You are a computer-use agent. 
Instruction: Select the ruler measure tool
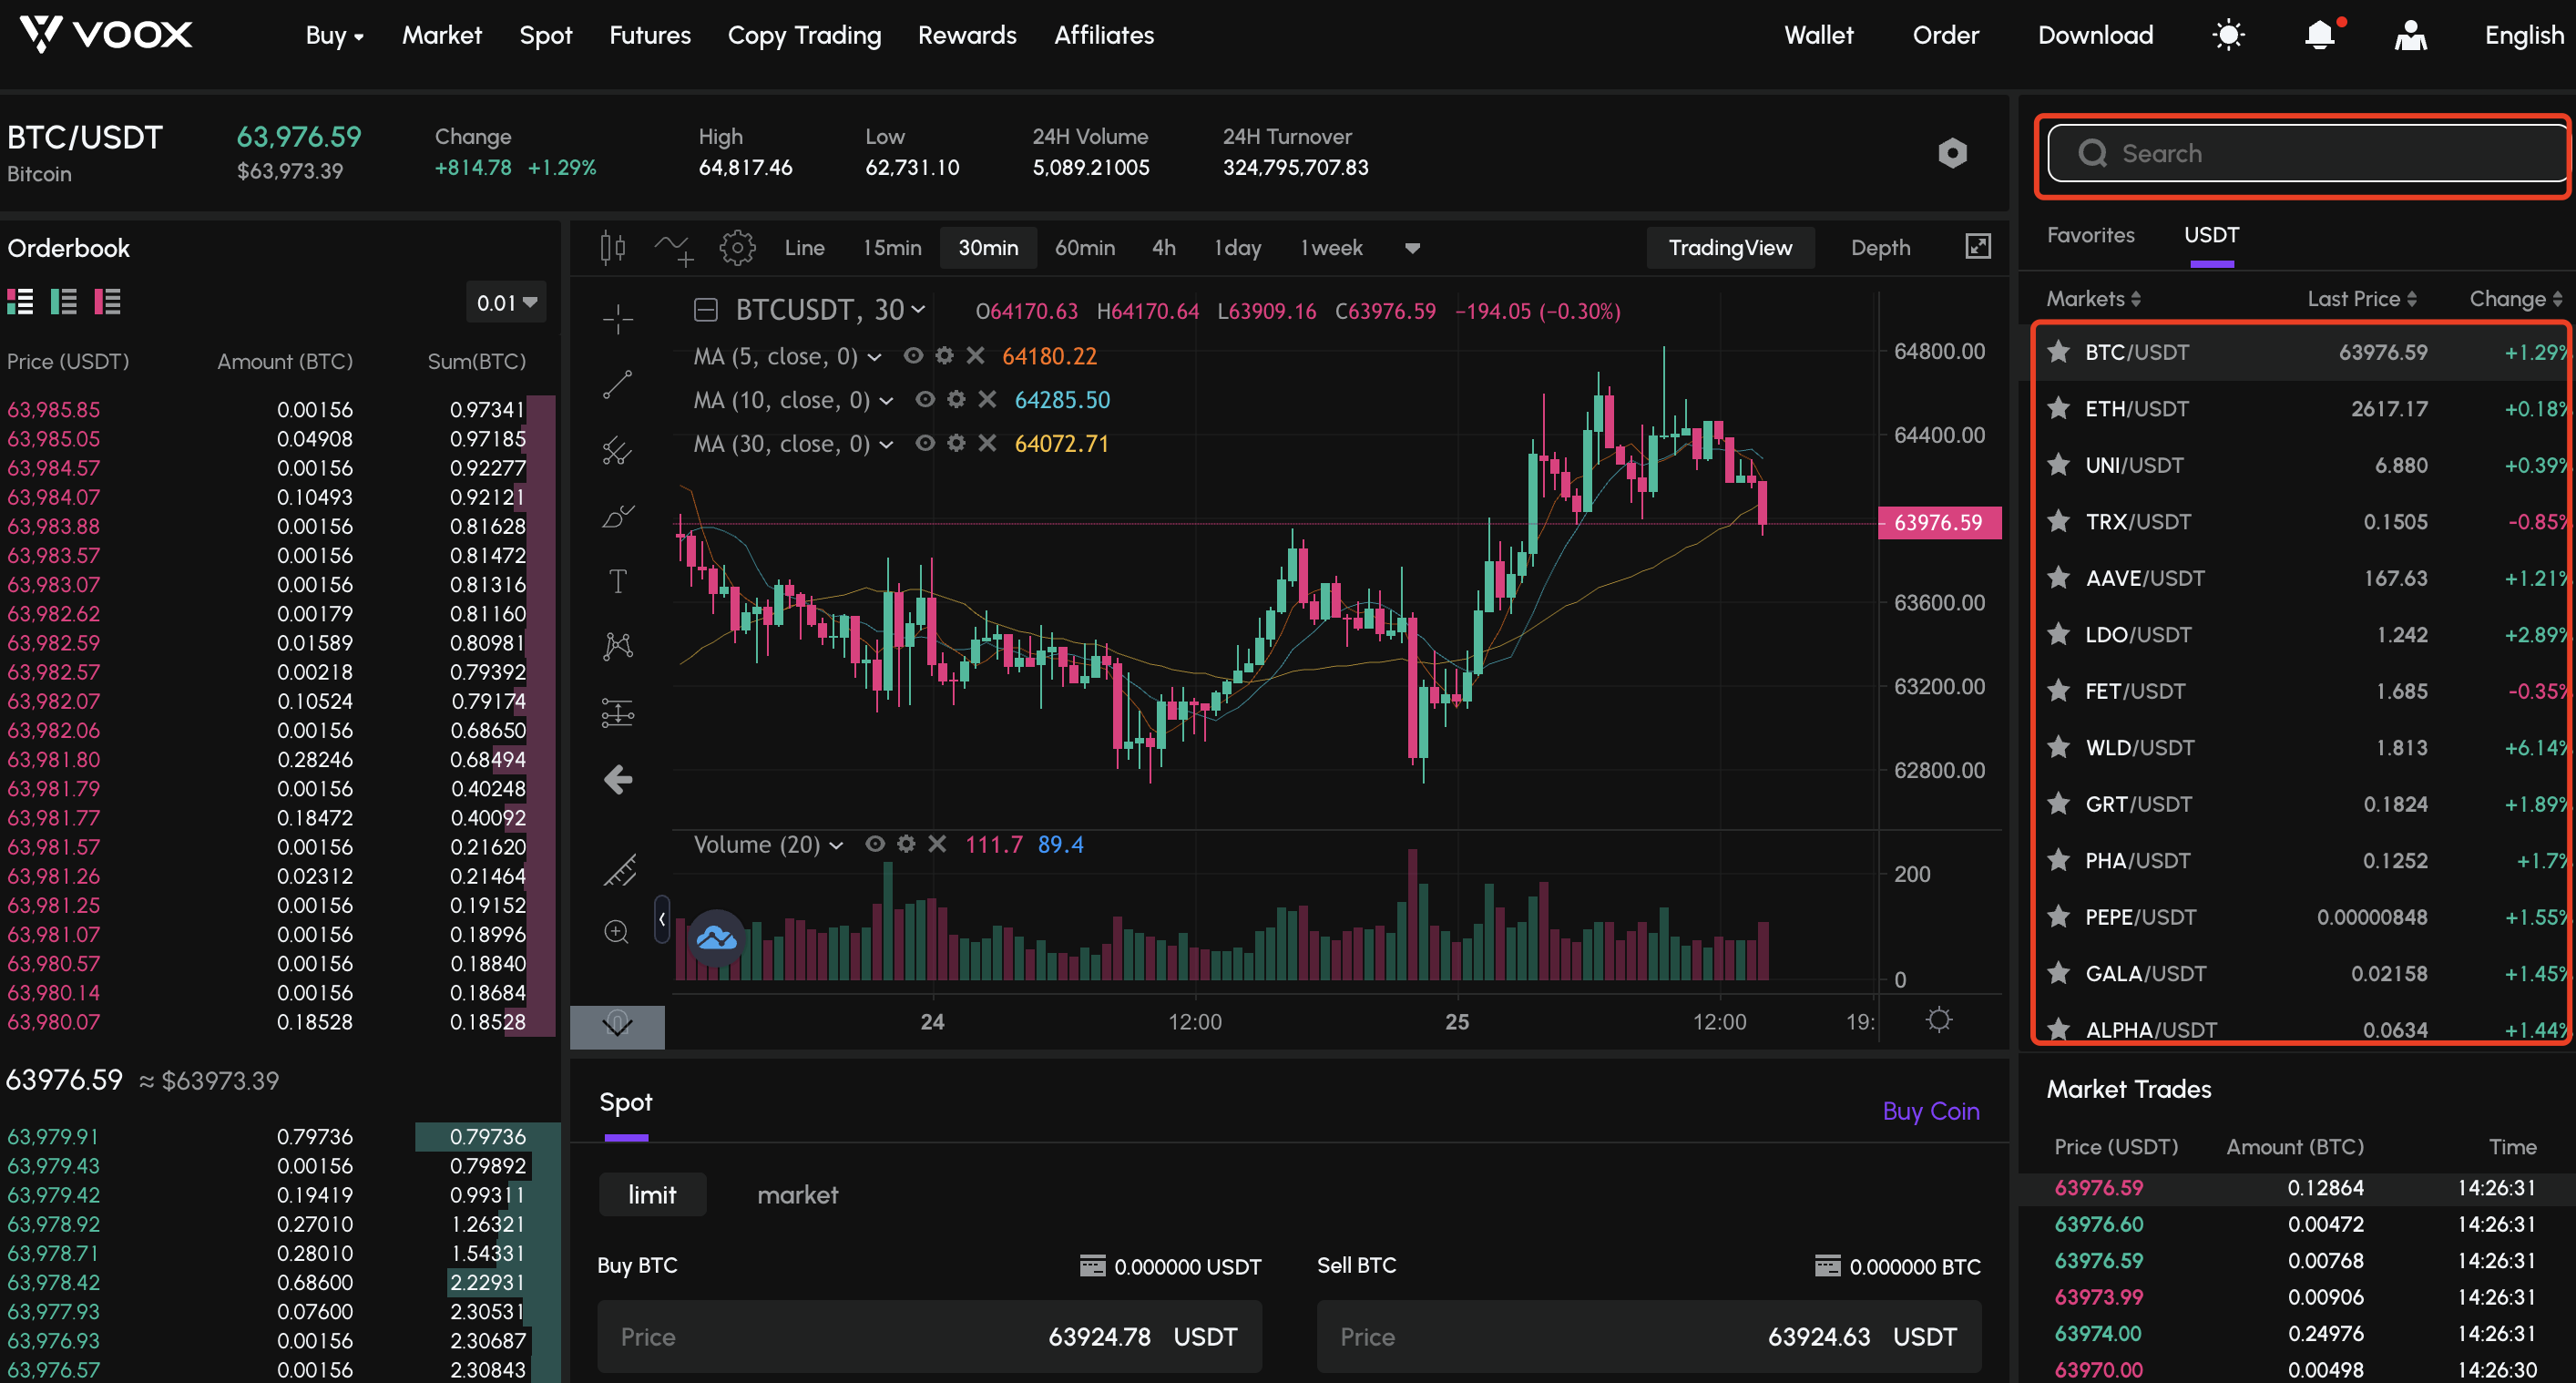click(x=620, y=870)
